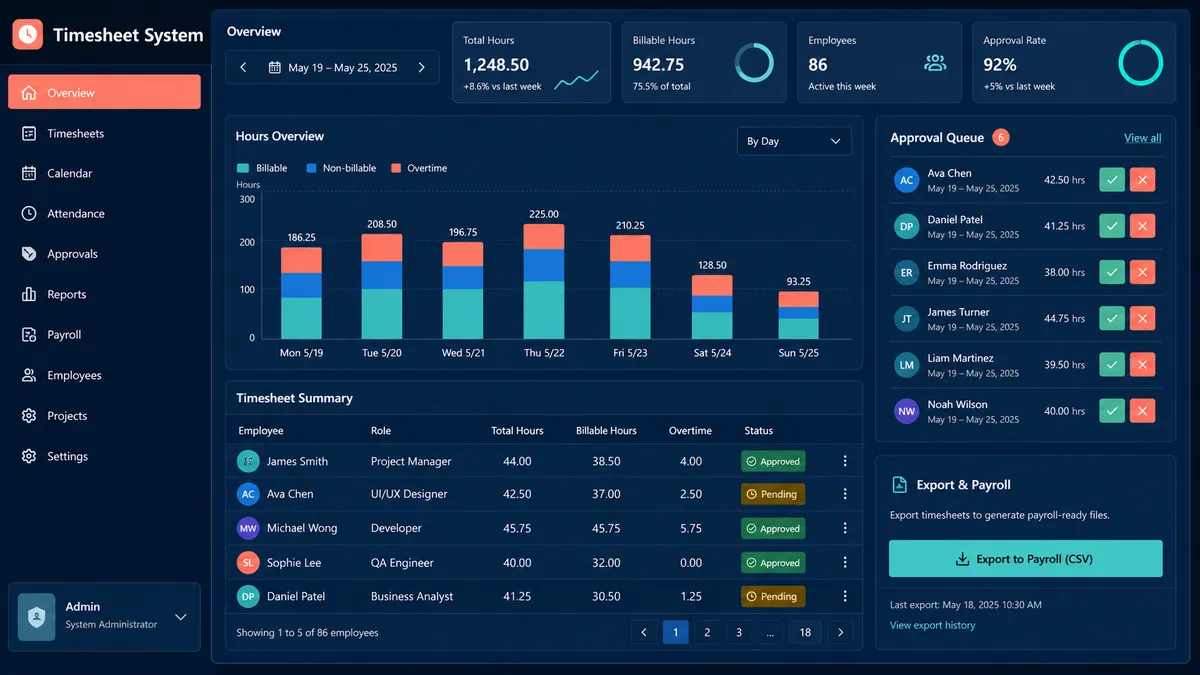Screen dimensions: 1200x675
Task: Open Attendance from the sidebar
Action: (x=104, y=213)
